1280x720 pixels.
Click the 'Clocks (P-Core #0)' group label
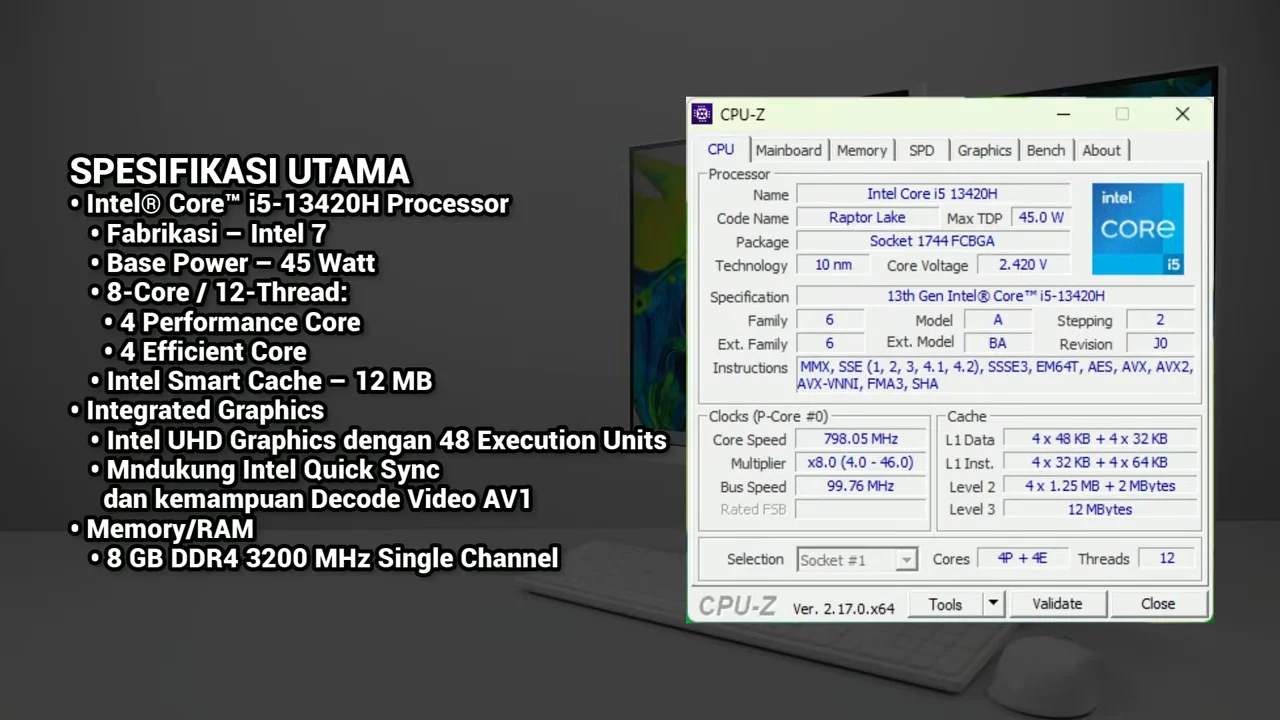[768, 416]
